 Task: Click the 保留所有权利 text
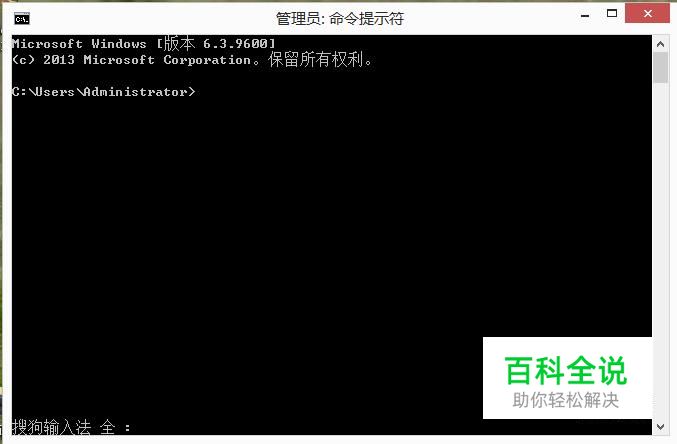(x=316, y=60)
